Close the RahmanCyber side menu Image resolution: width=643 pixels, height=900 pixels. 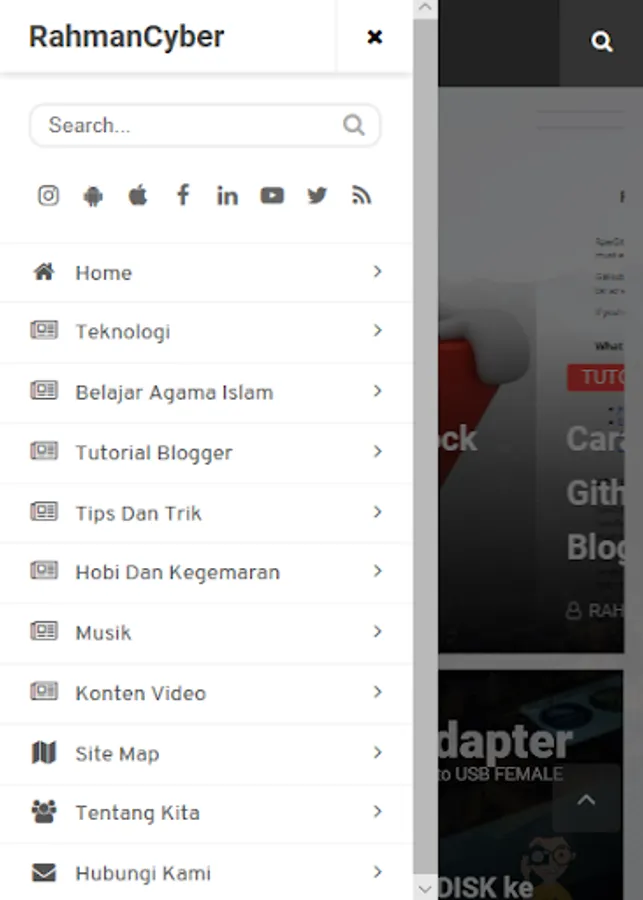[x=374, y=37]
